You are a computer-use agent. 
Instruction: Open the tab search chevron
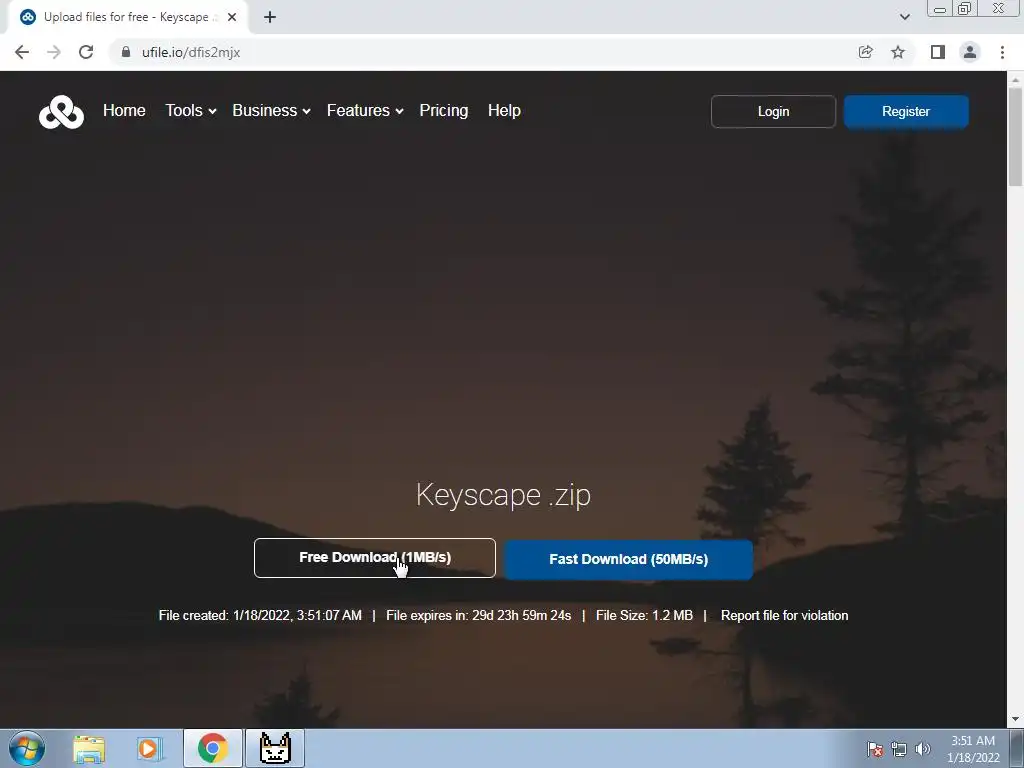[904, 17]
